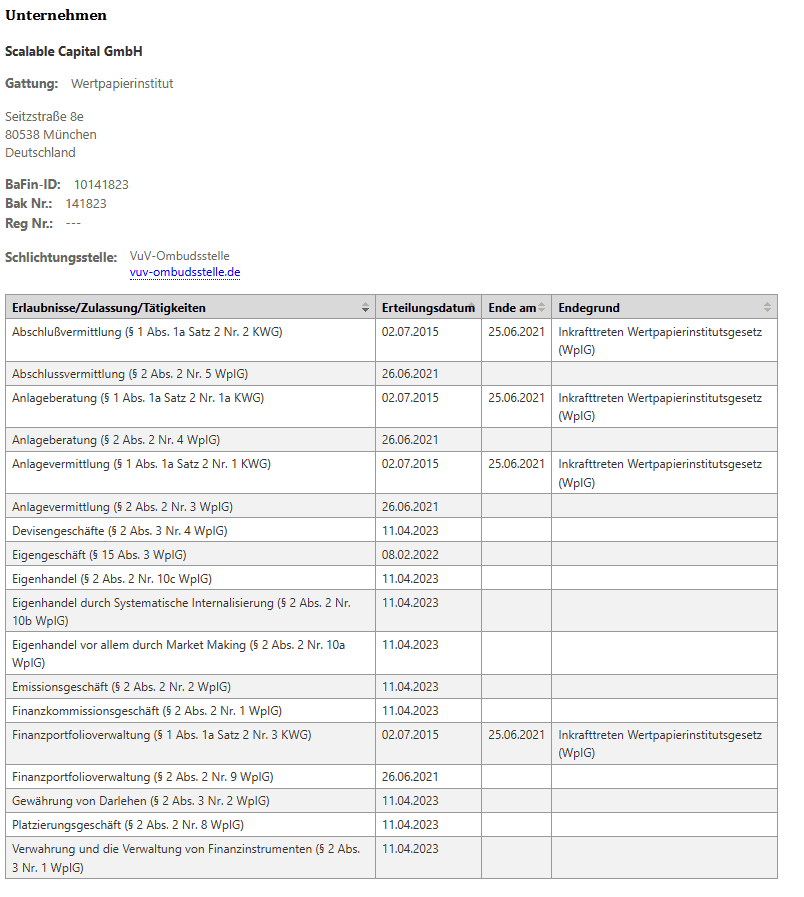Click the Endegrund column header label
804x897 pixels.
coord(589,308)
